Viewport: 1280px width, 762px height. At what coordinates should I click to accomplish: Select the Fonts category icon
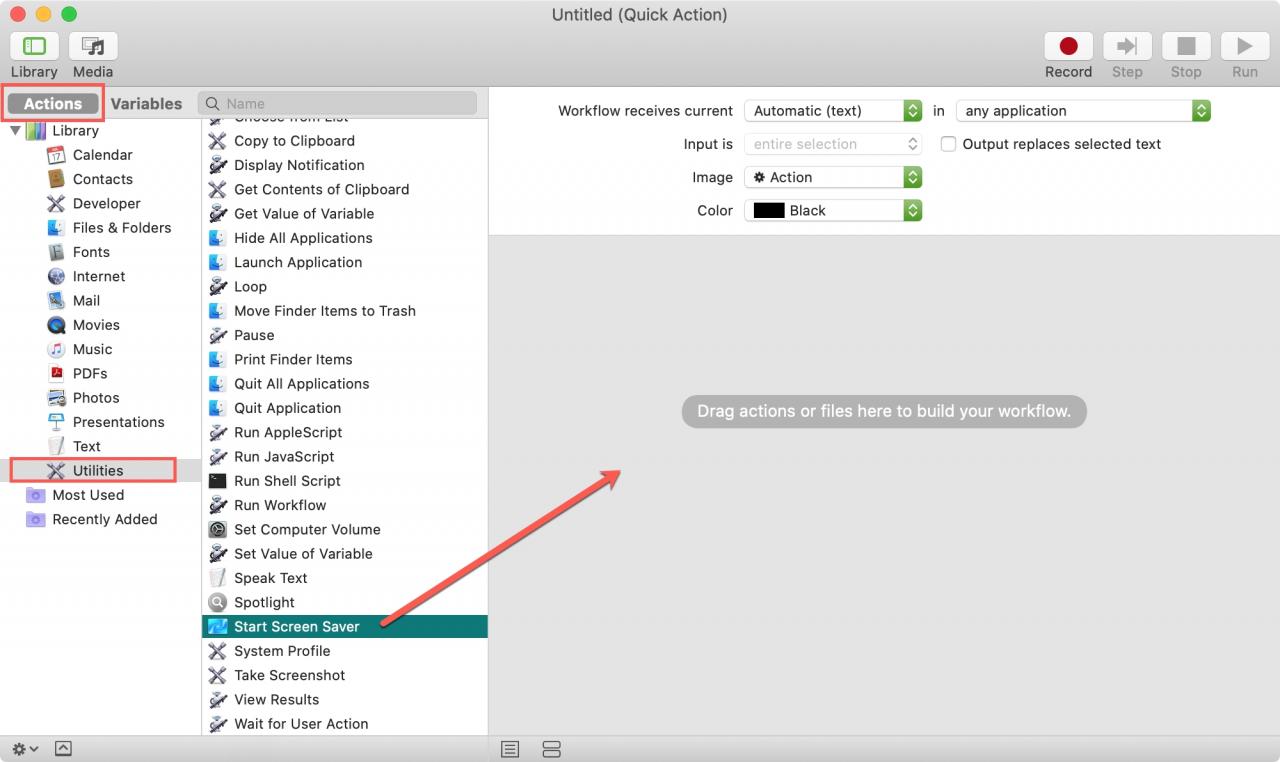(x=56, y=252)
